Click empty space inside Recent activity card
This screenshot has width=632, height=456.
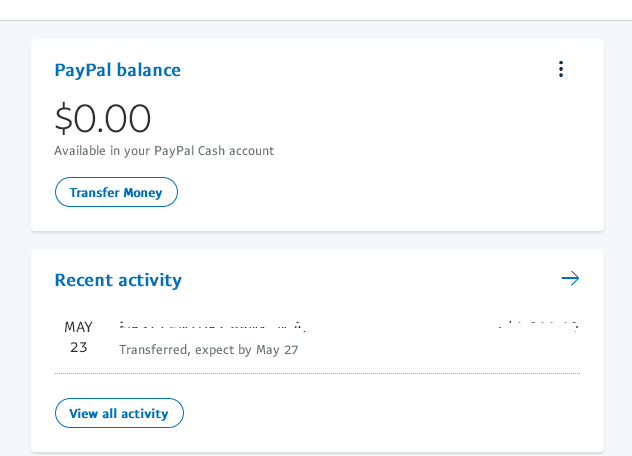click(x=400, y=412)
